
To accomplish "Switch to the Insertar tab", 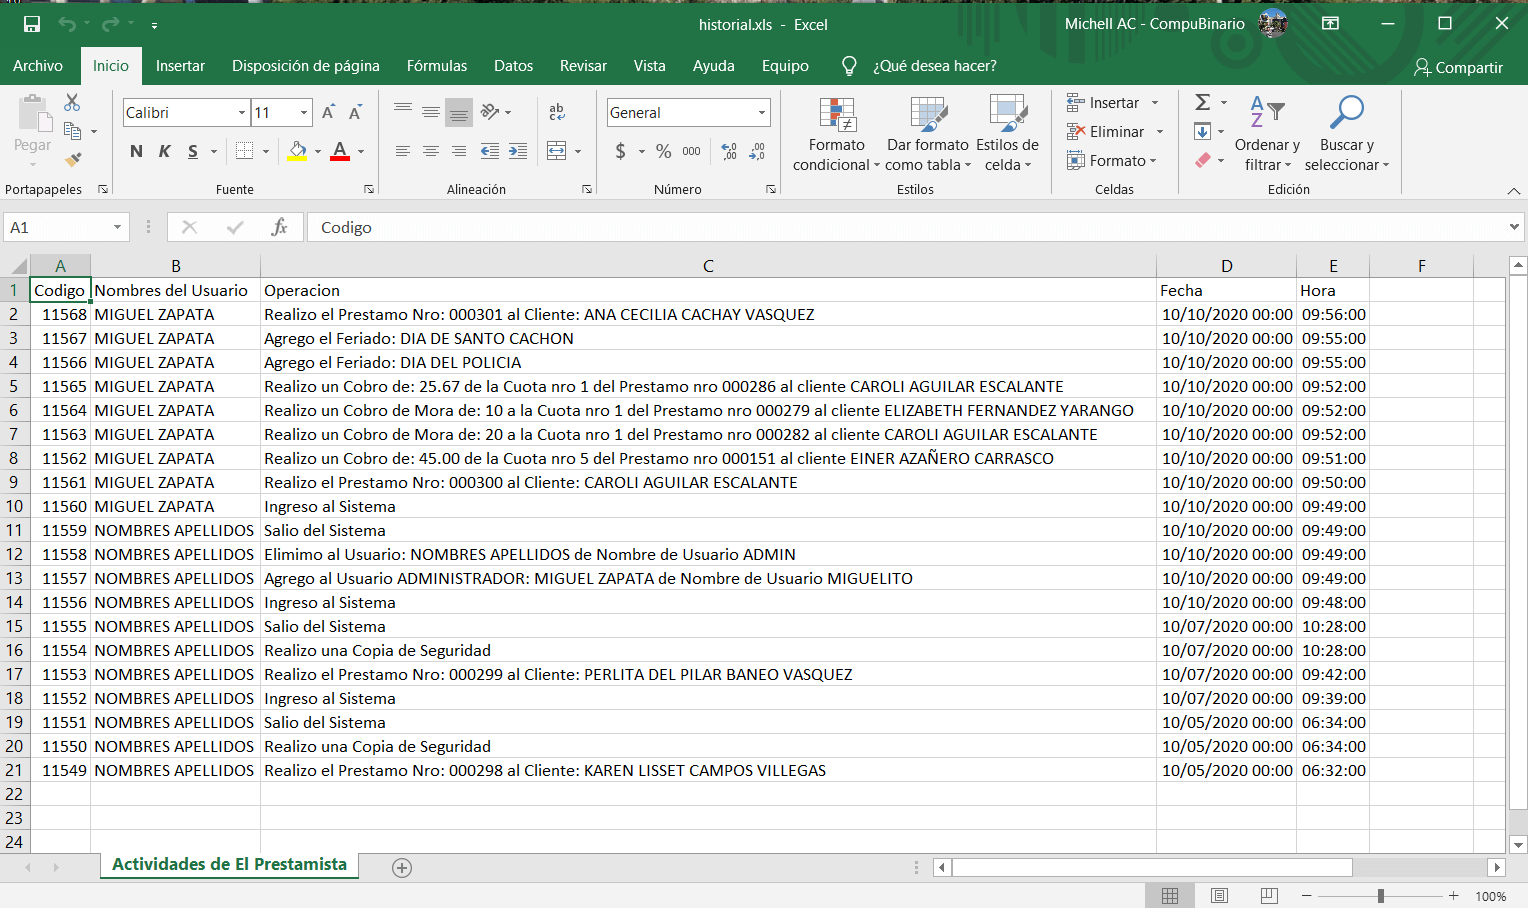I will 180,66.
